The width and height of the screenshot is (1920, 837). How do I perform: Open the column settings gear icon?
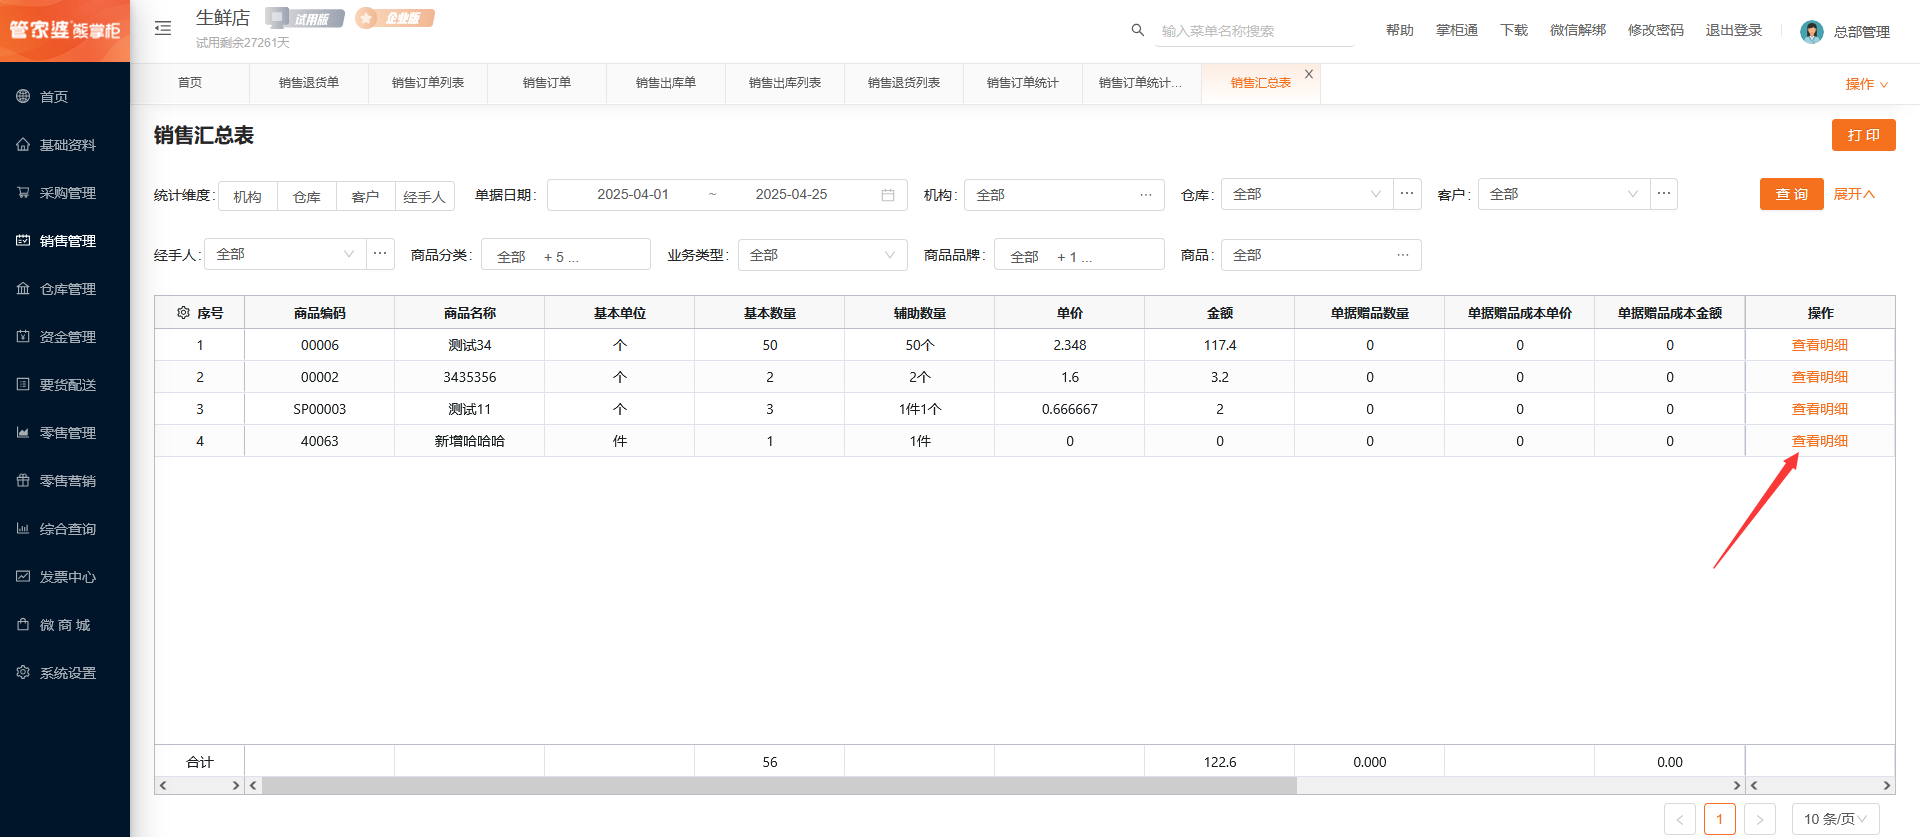coord(183,313)
